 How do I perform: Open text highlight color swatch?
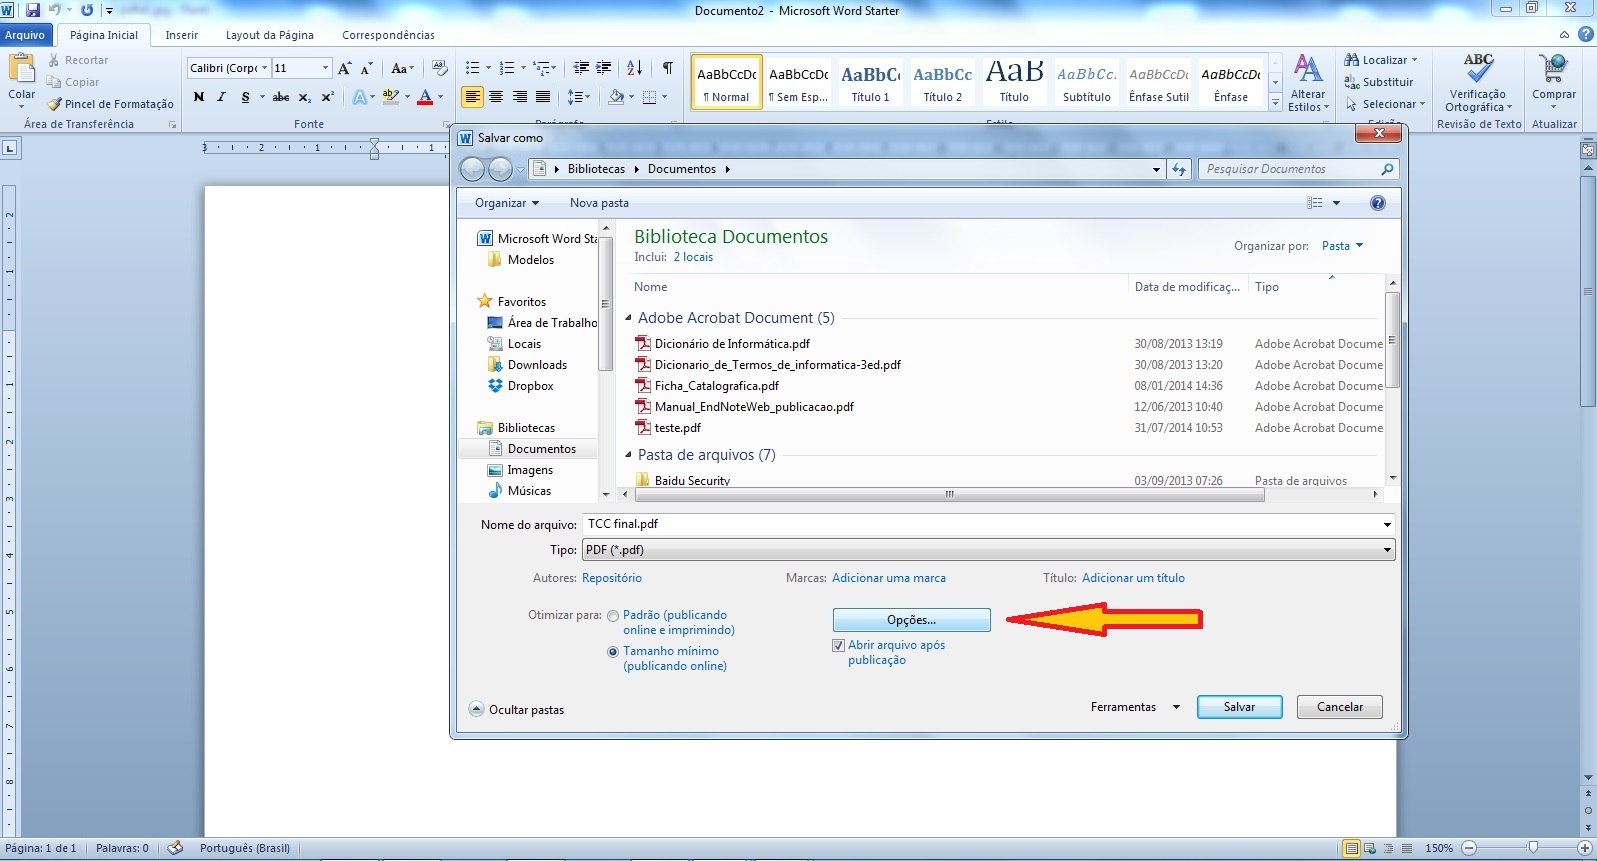[390, 97]
